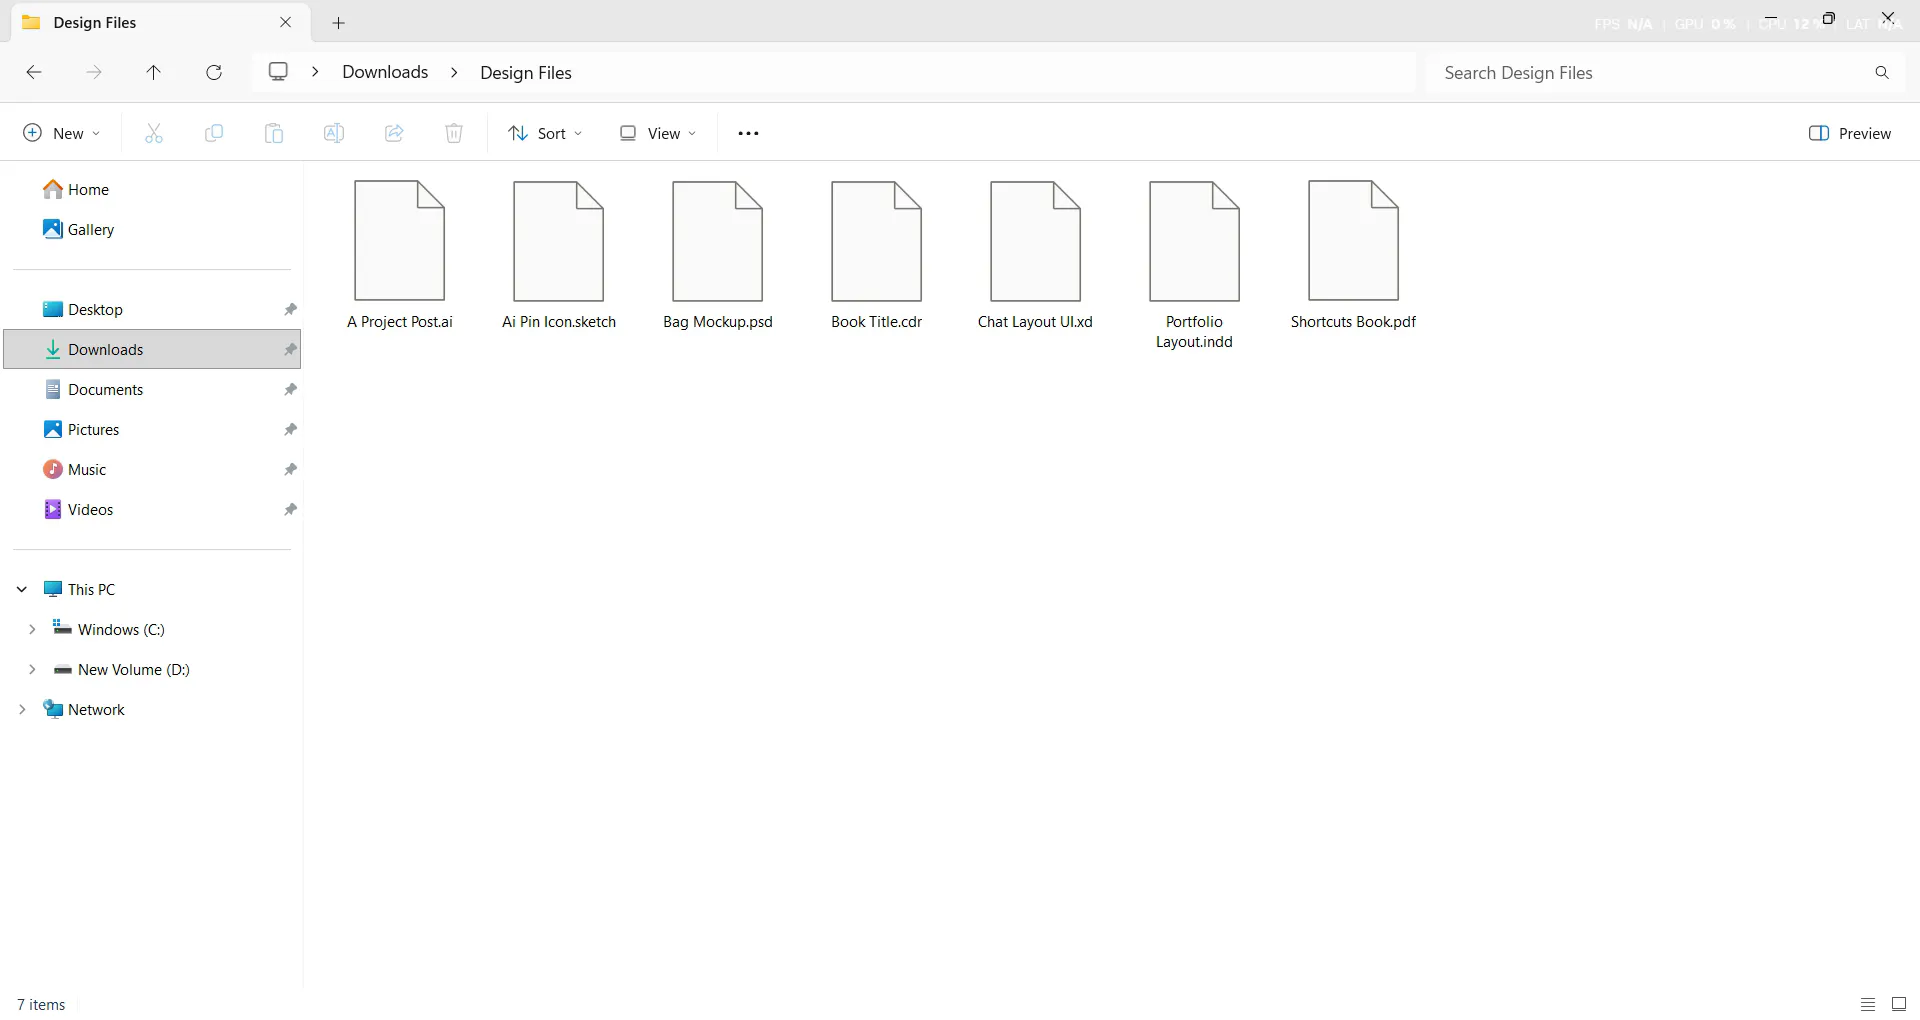Click the search magnifier icon
The width and height of the screenshot is (1920, 1020).
[x=1881, y=72]
